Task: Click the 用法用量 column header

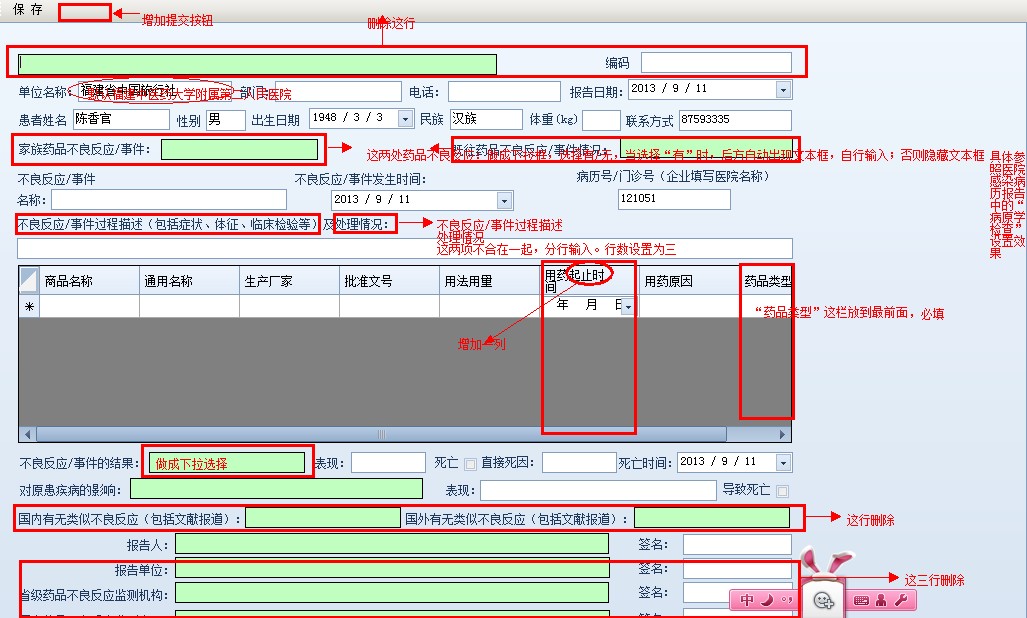Action: tap(489, 281)
